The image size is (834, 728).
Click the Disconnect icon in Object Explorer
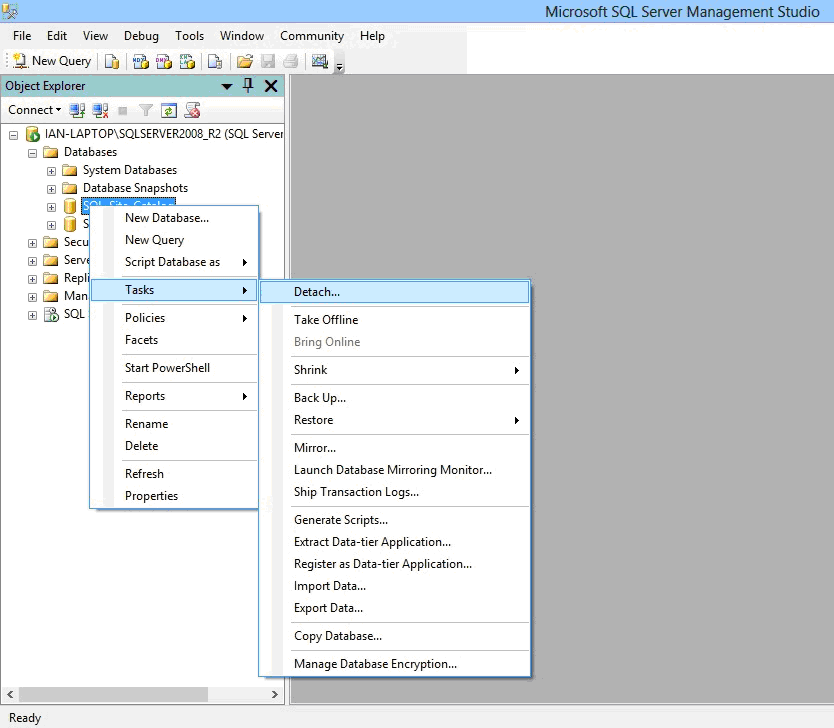click(x=100, y=110)
